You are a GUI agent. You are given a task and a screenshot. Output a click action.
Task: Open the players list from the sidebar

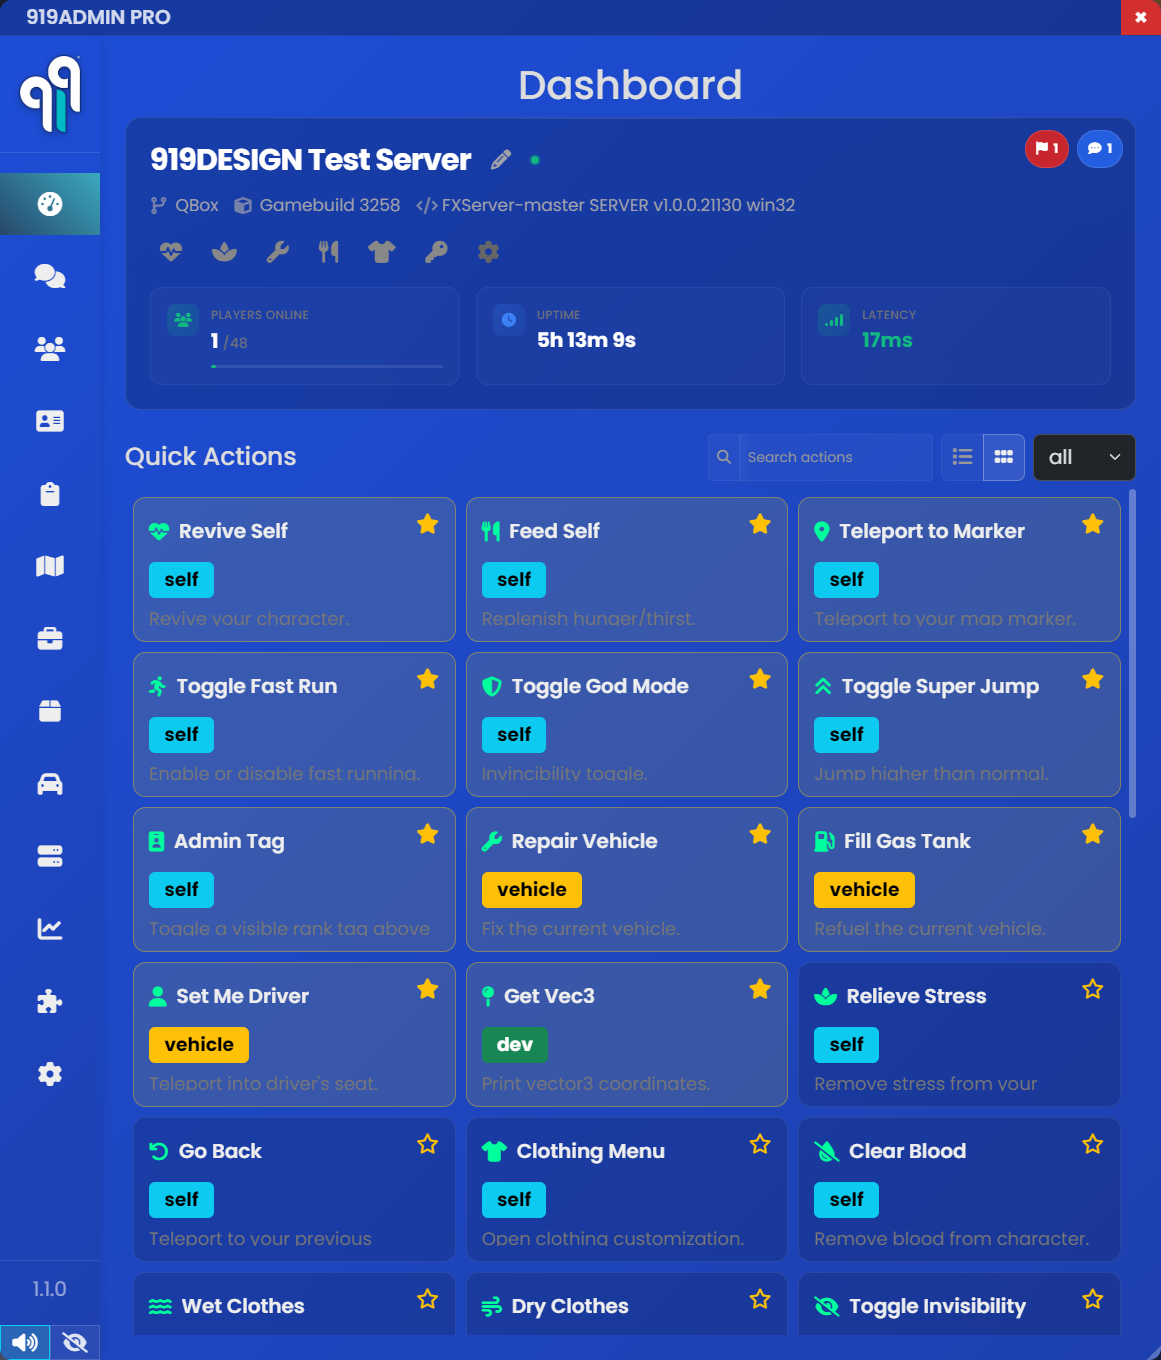[x=50, y=349]
